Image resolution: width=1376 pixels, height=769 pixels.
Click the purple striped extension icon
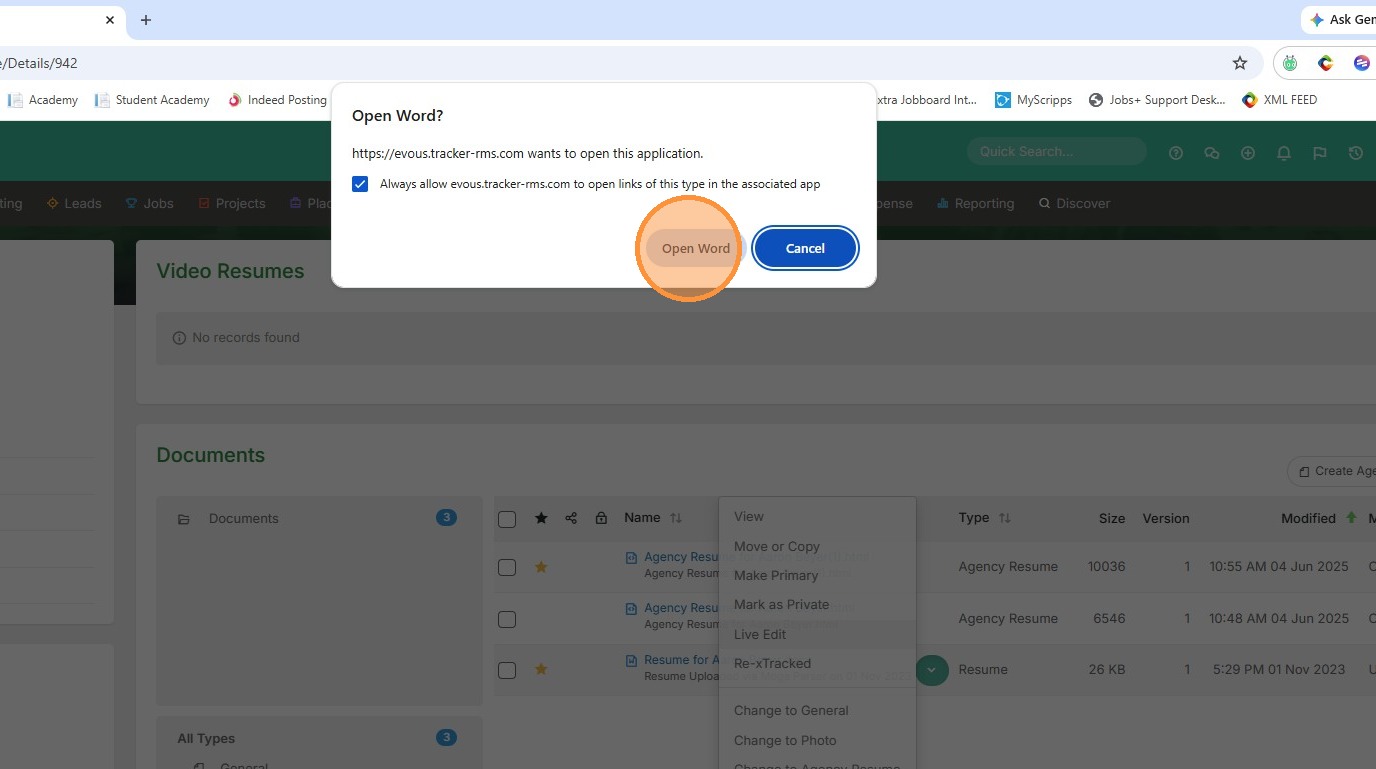(1361, 63)
